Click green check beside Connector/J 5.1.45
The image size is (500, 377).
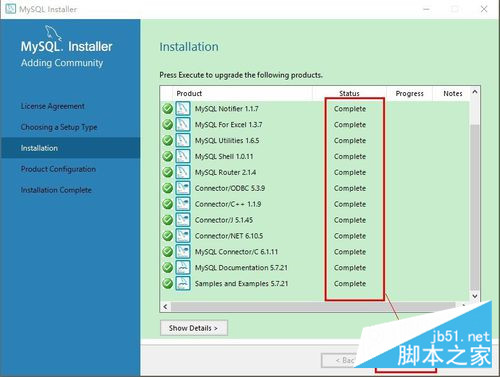(x=167, y=220)
